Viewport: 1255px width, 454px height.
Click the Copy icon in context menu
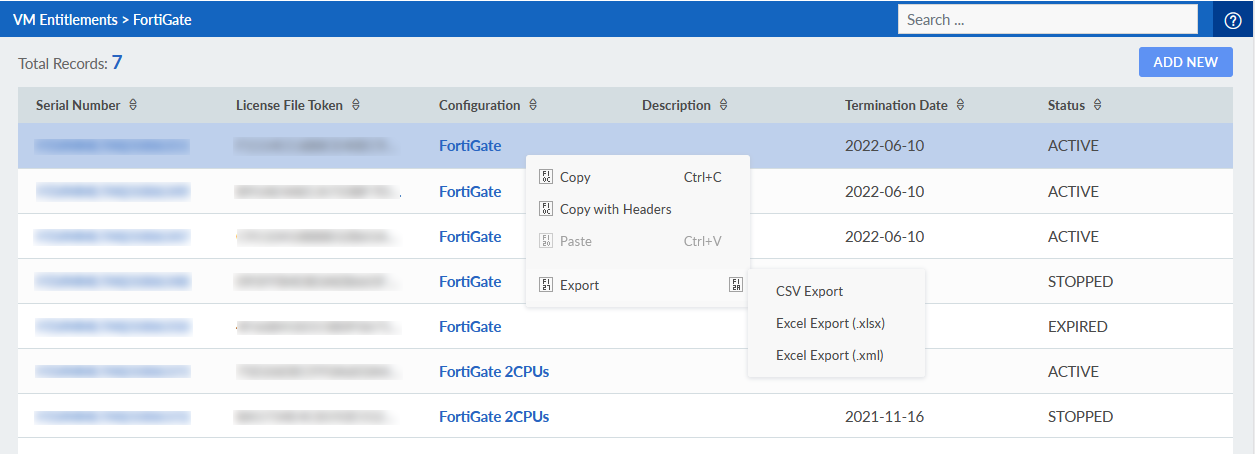546,177
